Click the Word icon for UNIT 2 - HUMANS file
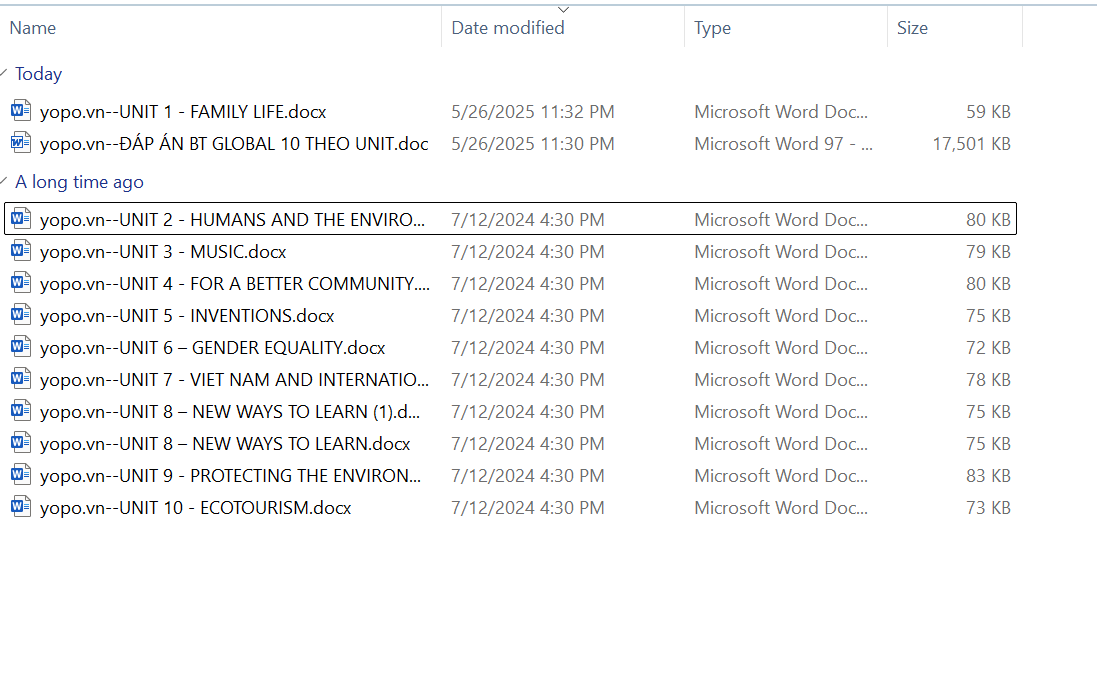 (x=21, y=219)
